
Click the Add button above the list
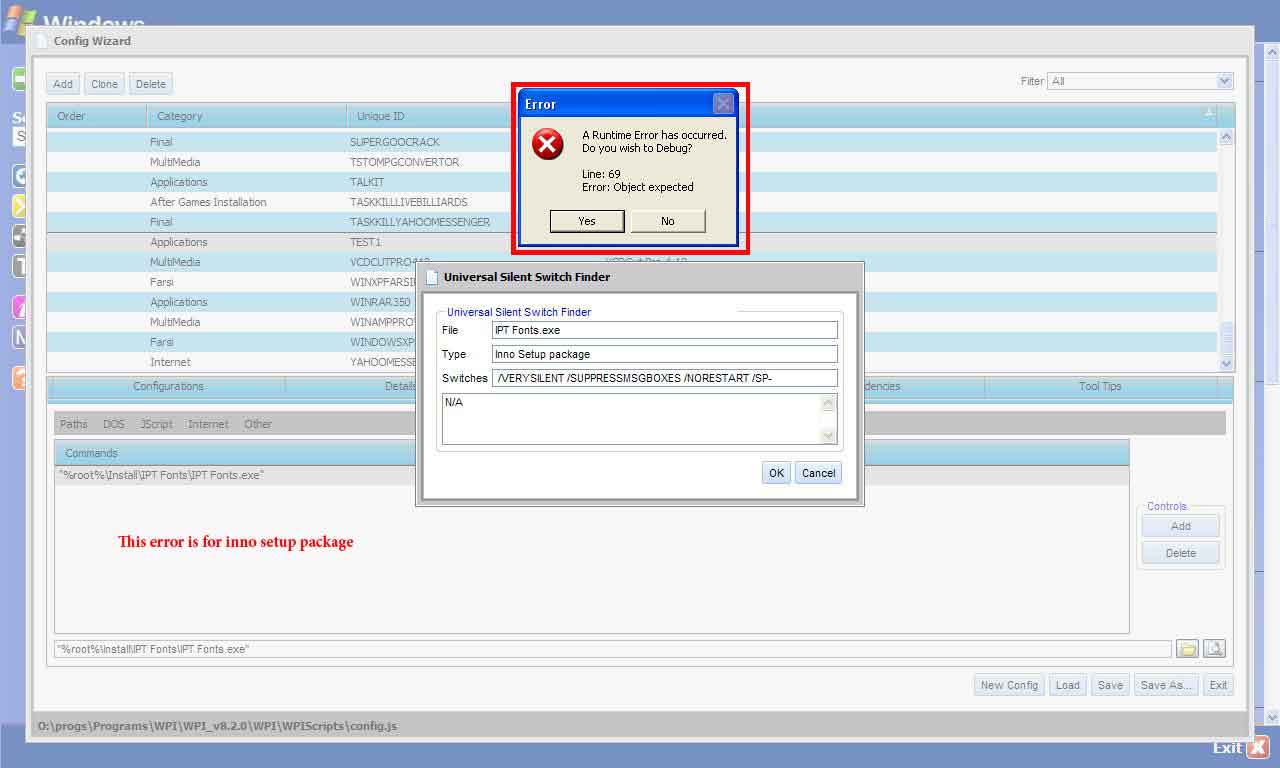tap(63, 84)
